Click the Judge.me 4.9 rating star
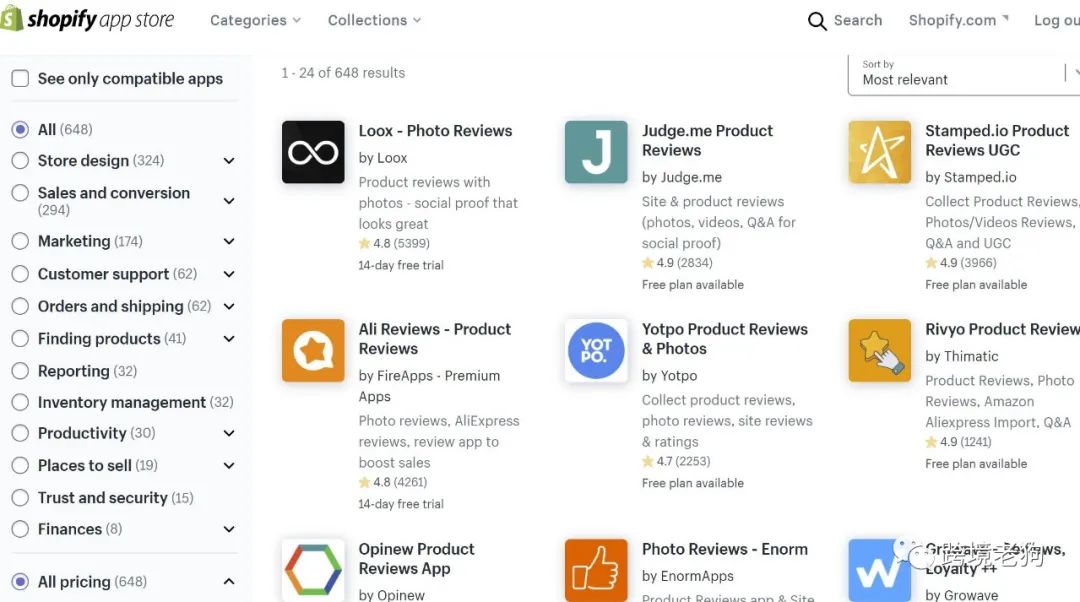 pos(647,262)
